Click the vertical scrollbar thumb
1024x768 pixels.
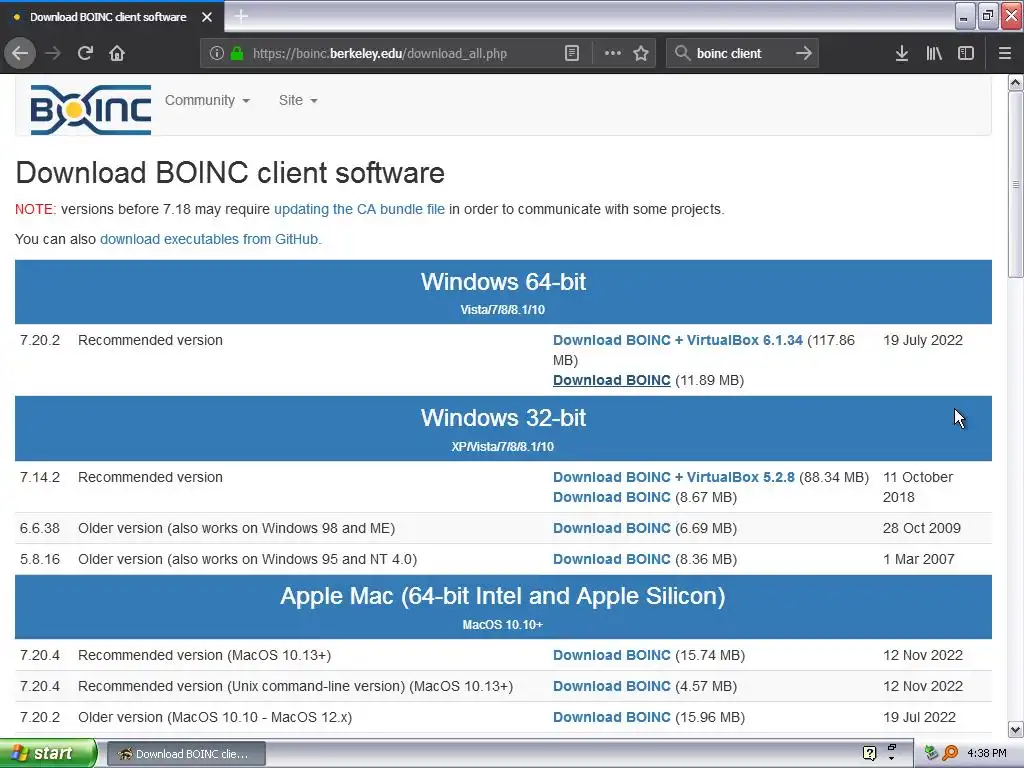click(x=1016, y=185)
